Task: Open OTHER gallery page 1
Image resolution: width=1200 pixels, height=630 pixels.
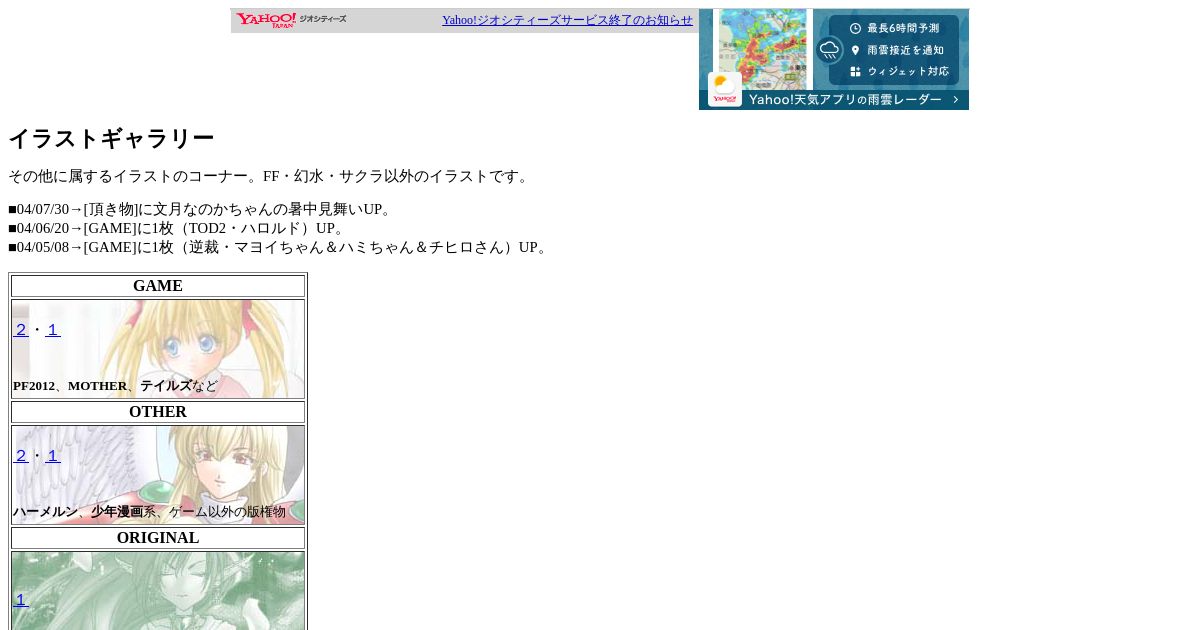Action: coord(53,456)
